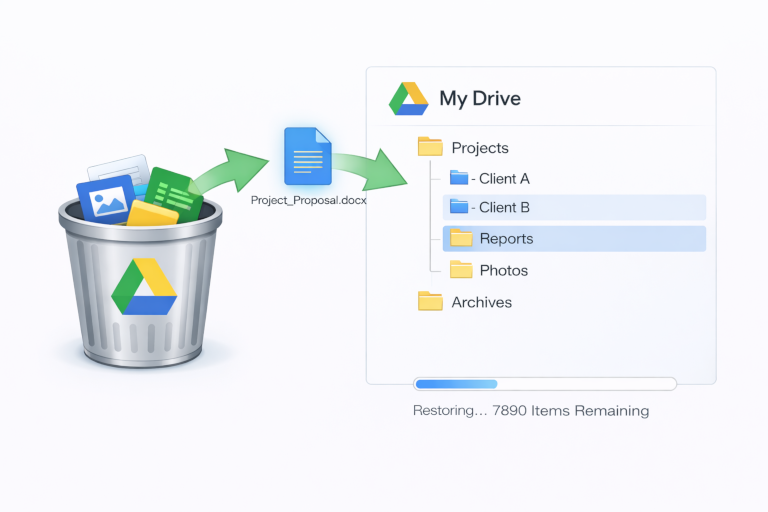Click the Drive logo on the trash can
Screen dimensions: 768x512
pyautogui.click(x=144, y=287)
